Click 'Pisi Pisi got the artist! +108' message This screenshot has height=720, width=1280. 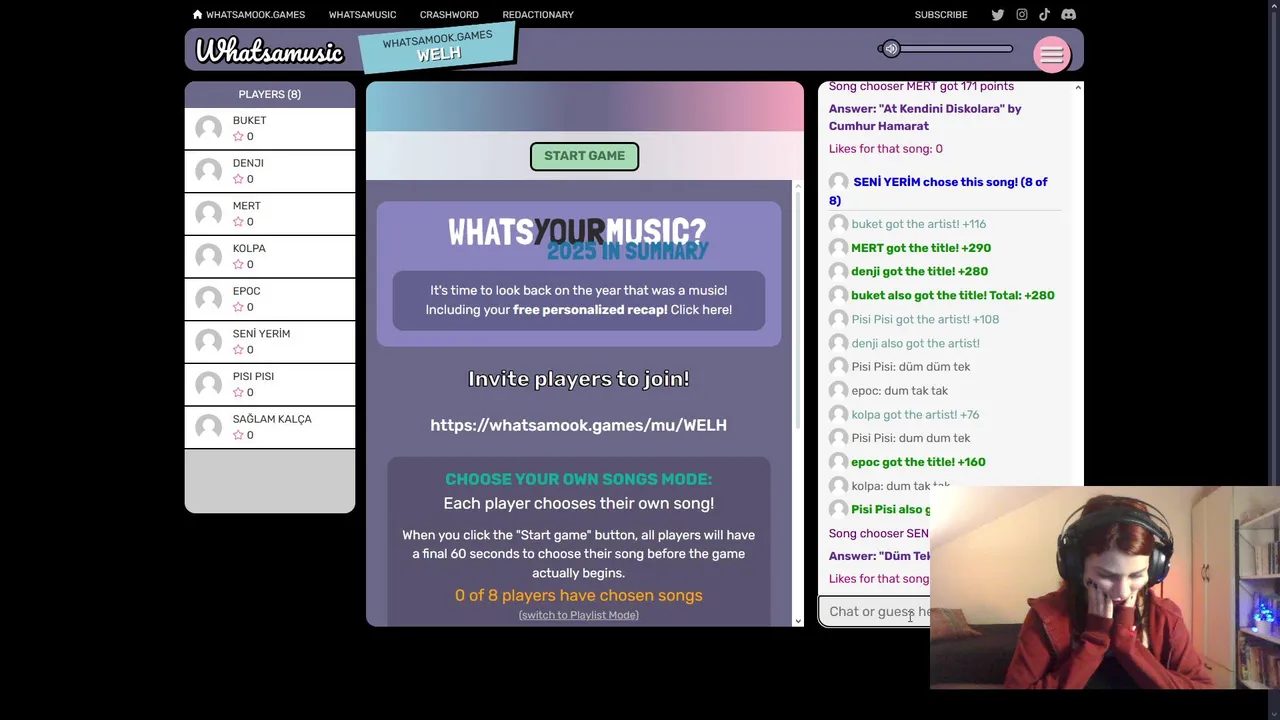[x=925, y=319]
